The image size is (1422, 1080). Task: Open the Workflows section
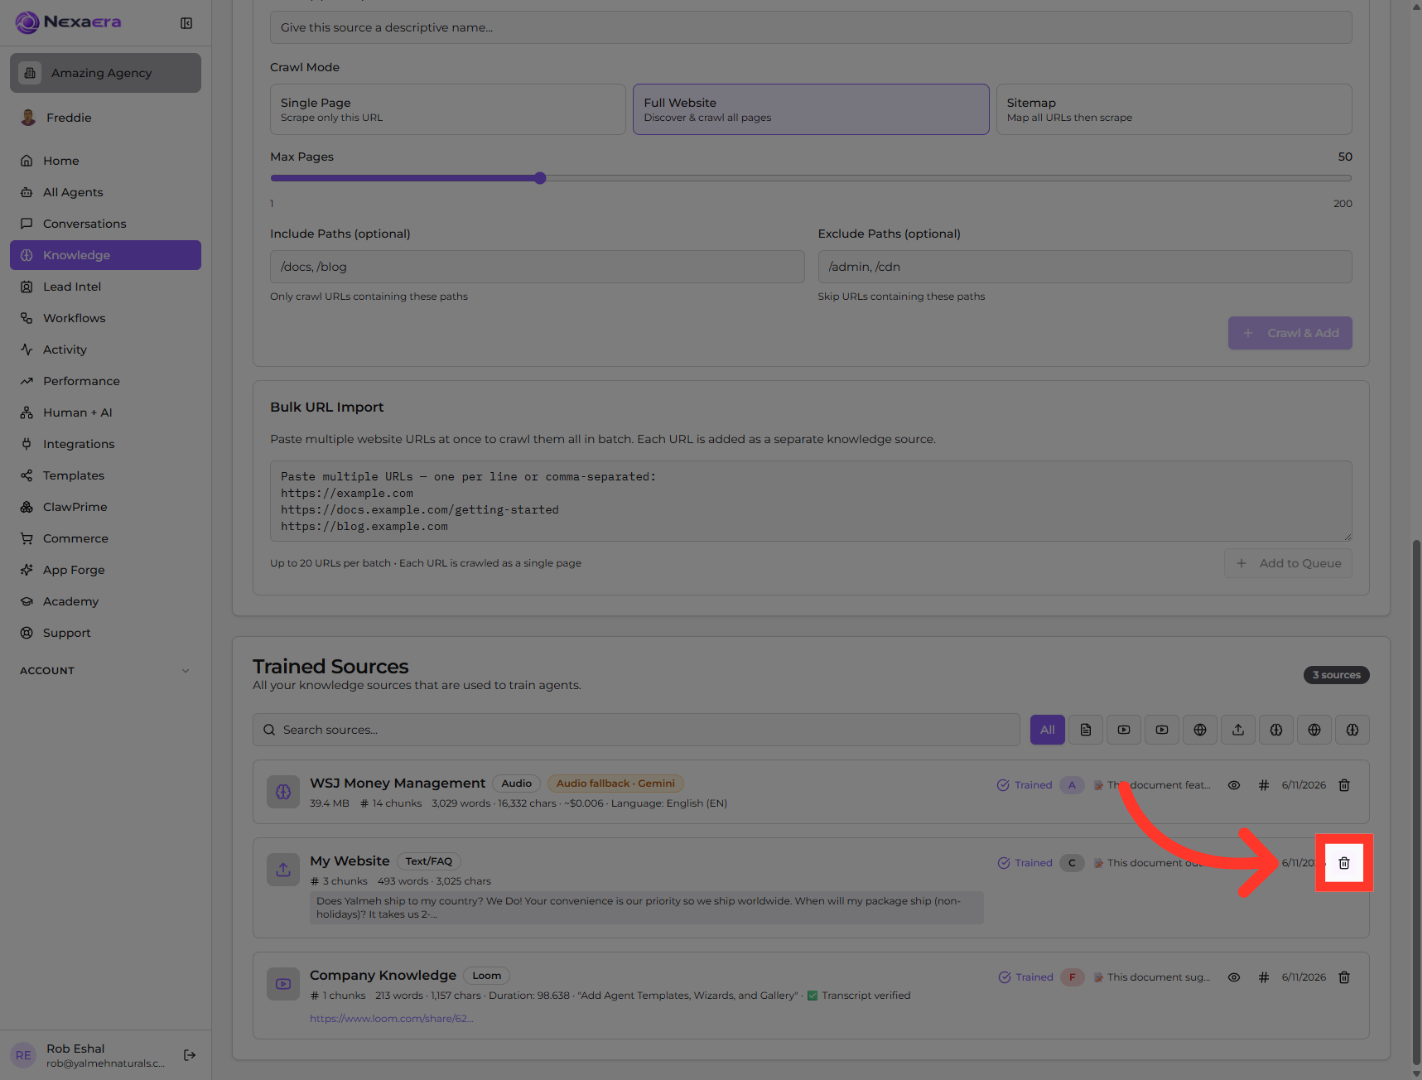[105, 318]
